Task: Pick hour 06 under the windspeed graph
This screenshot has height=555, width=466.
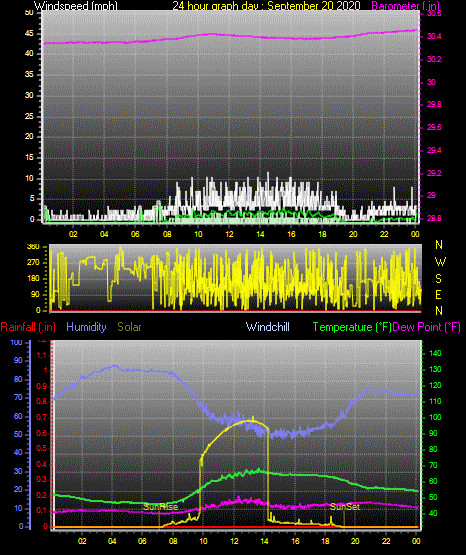Action: pos(136,234)
